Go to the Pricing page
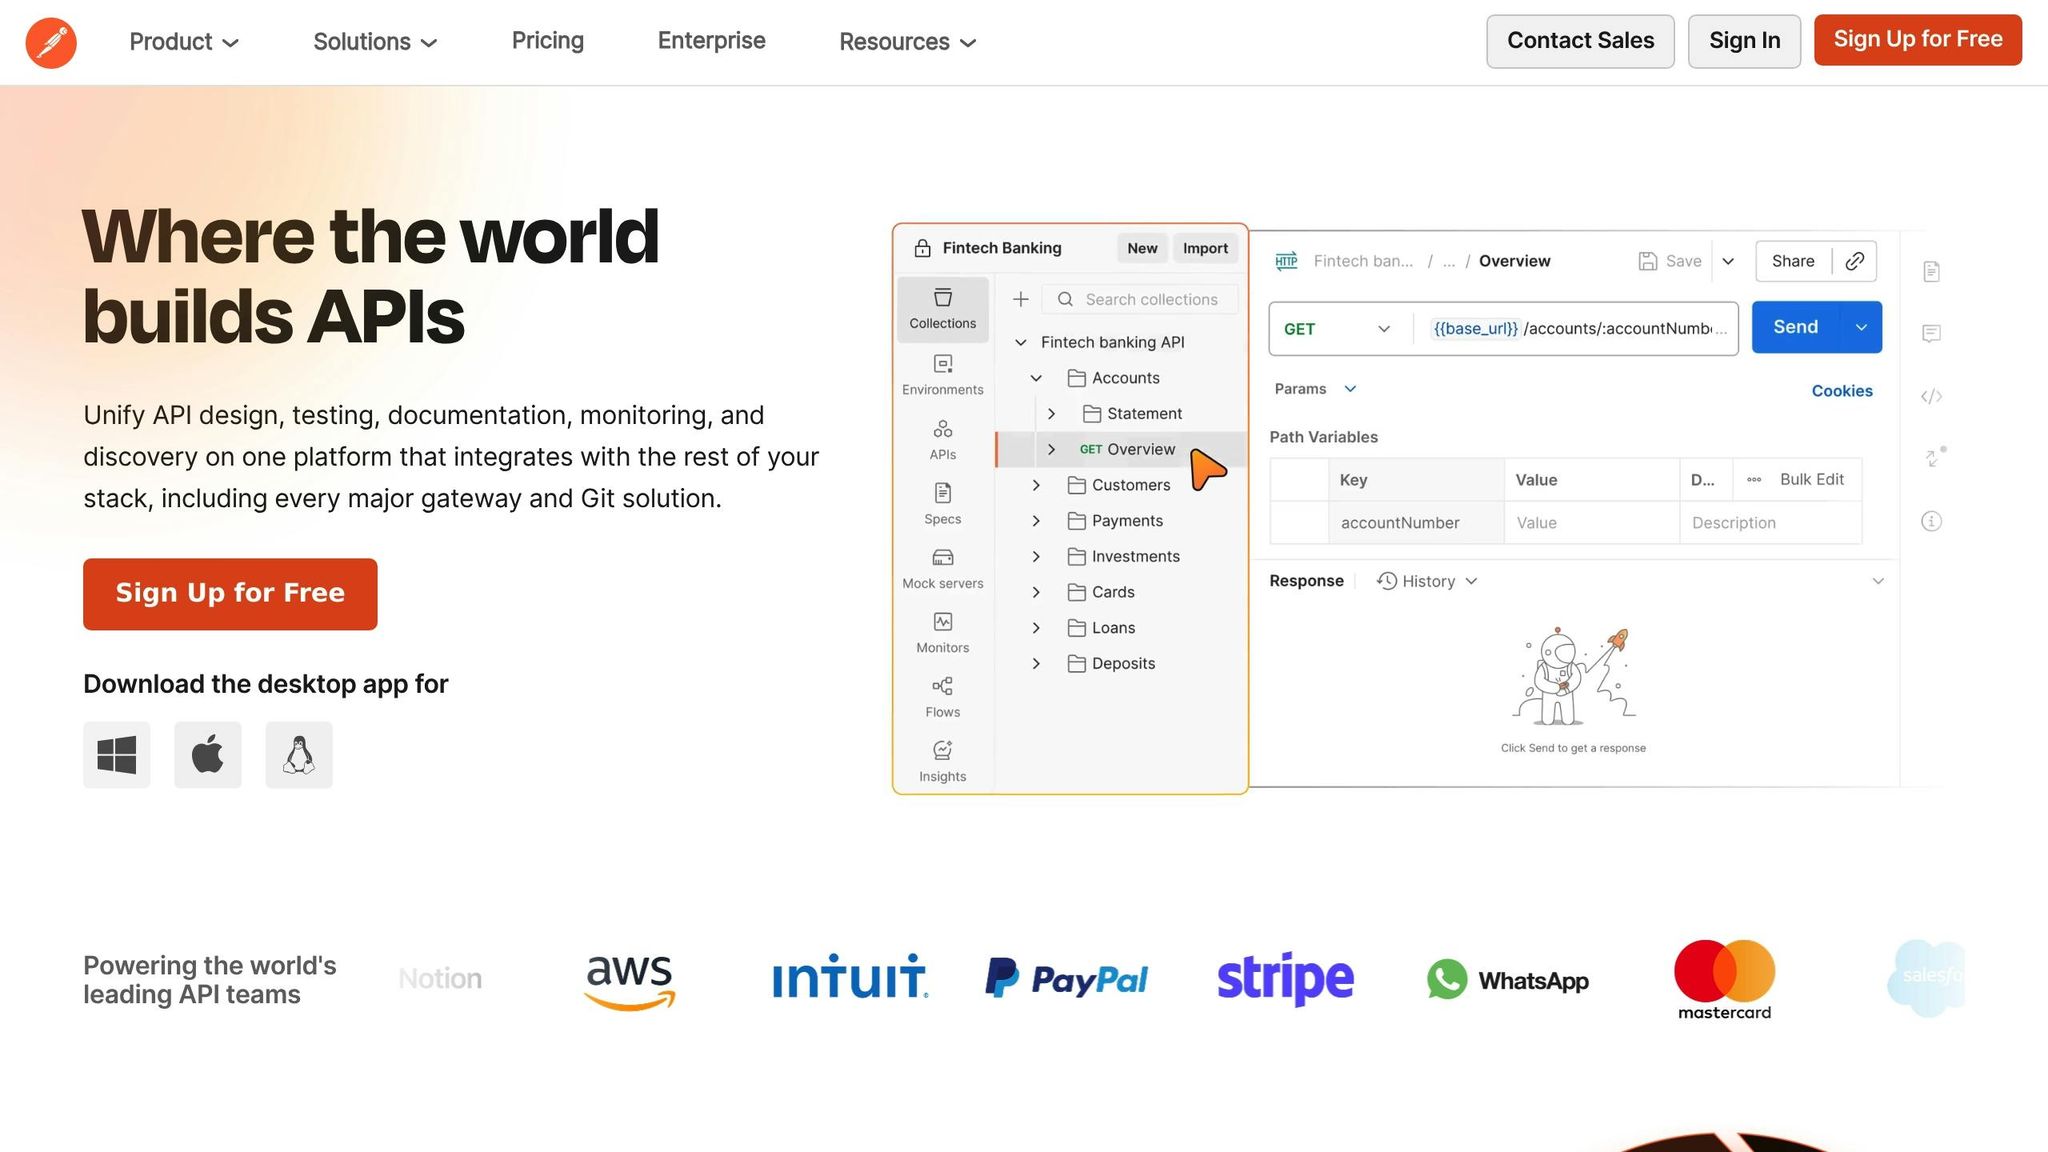Image resolution: width=2048 pixels, height=1152 pixels. tap(548, 41)
